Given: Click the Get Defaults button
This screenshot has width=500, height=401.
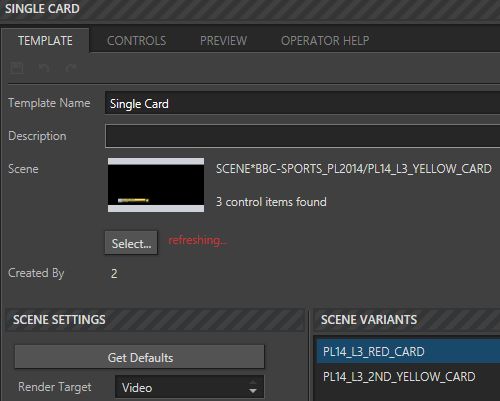Looking at the screenshot, I should [140, 357].
